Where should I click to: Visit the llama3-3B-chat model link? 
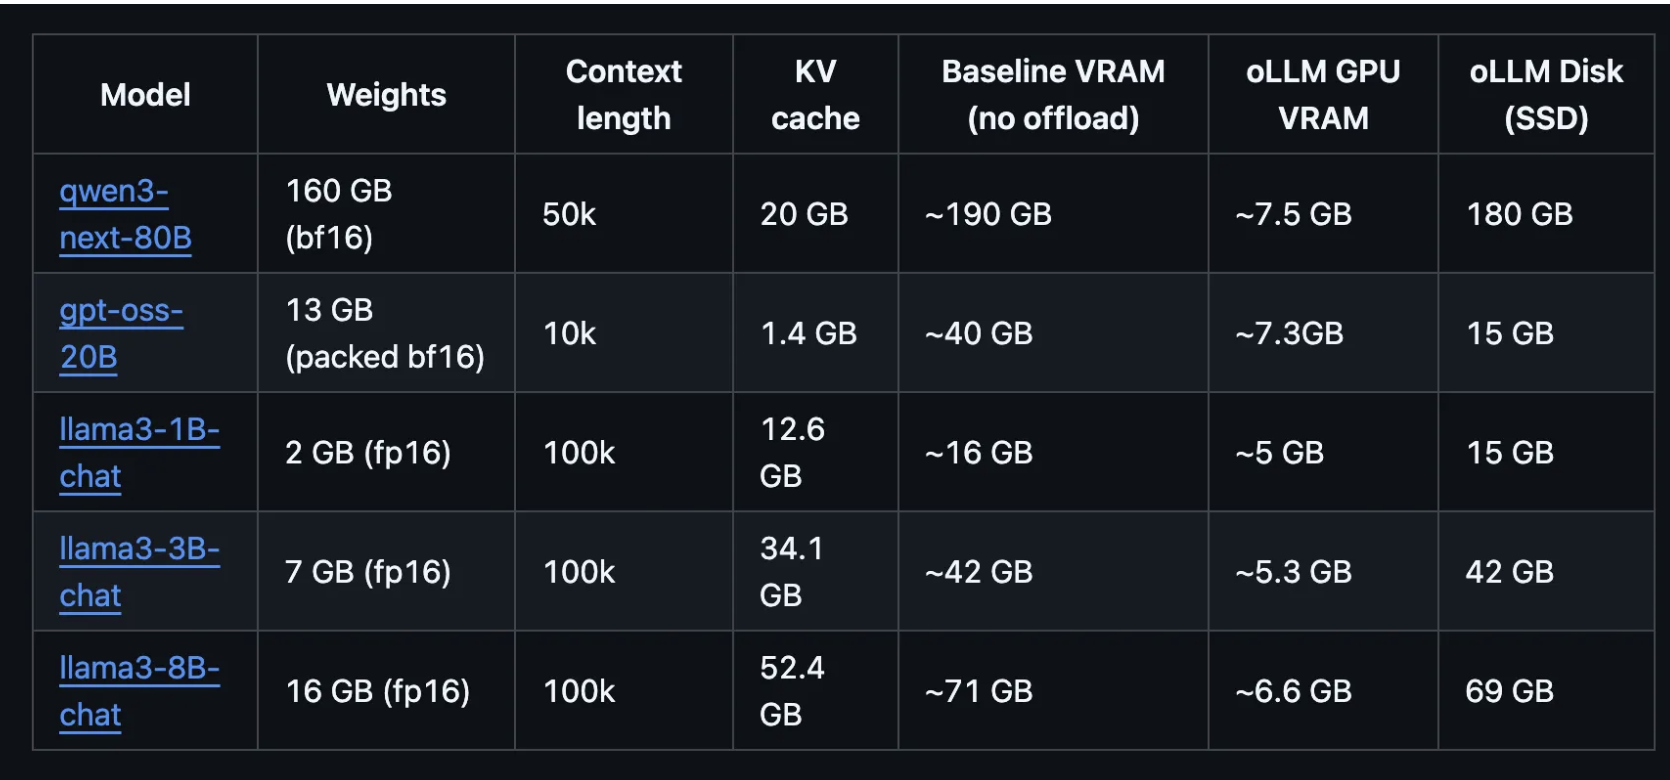point(139,571)
